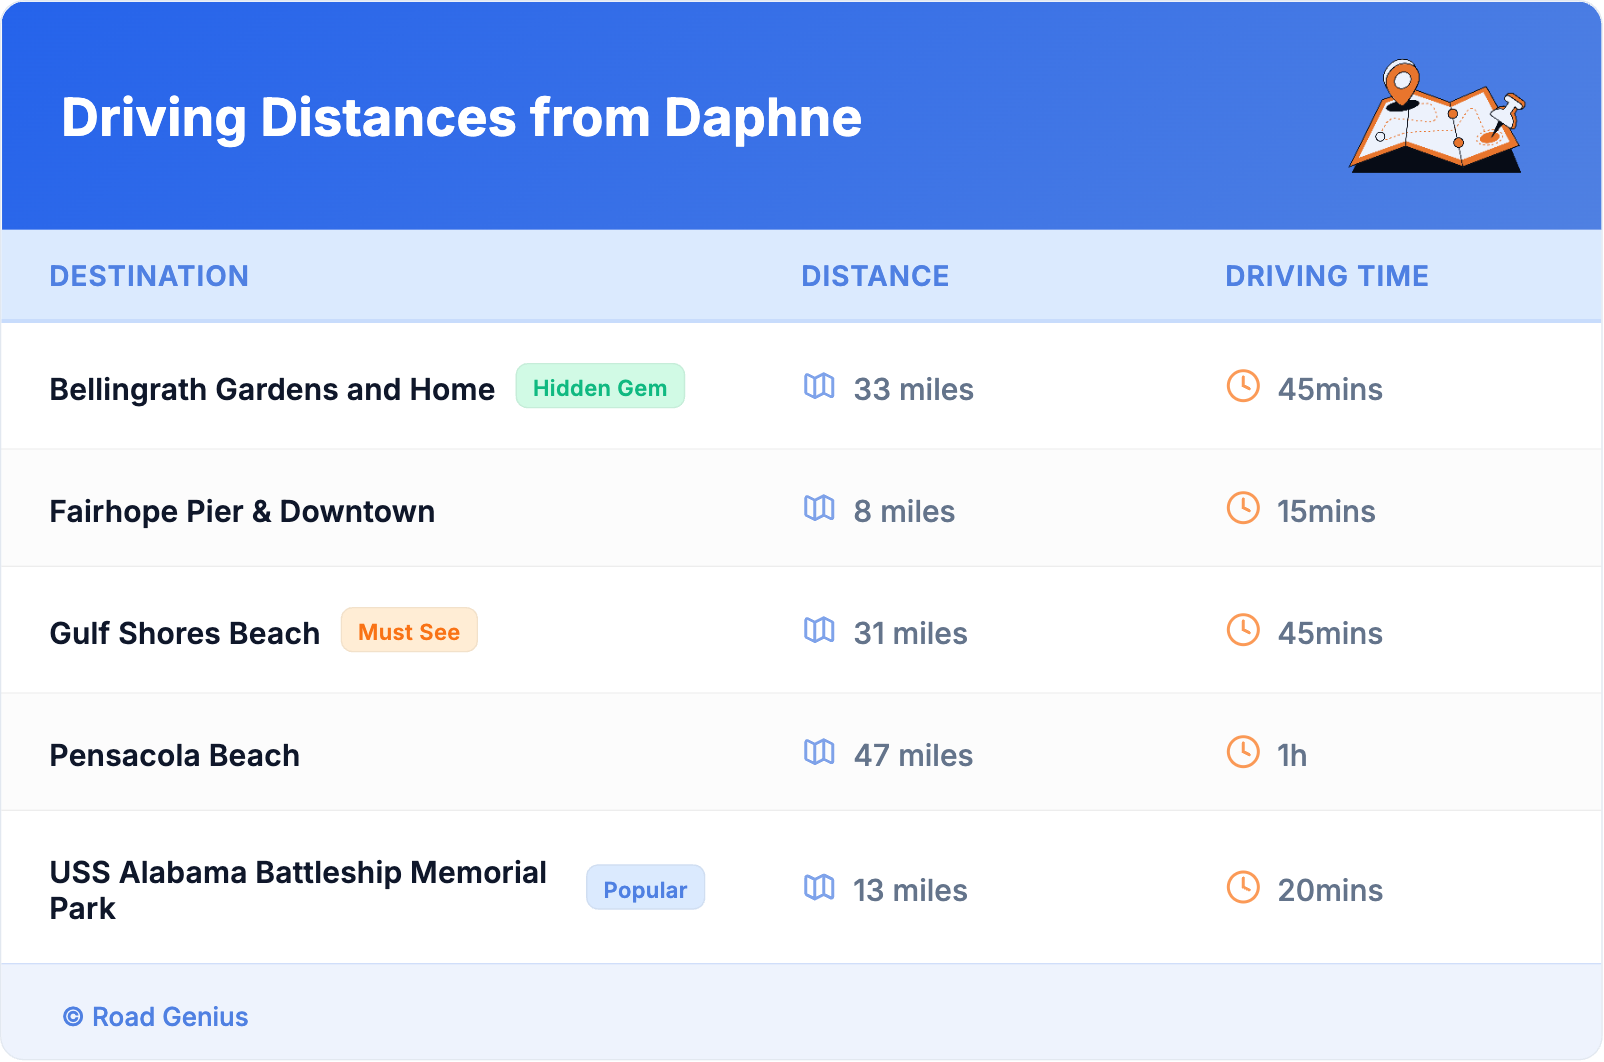Screen dimensions: 1604x1062
Task: Click map icon beside 33 miles
Action: pos(818,387)
